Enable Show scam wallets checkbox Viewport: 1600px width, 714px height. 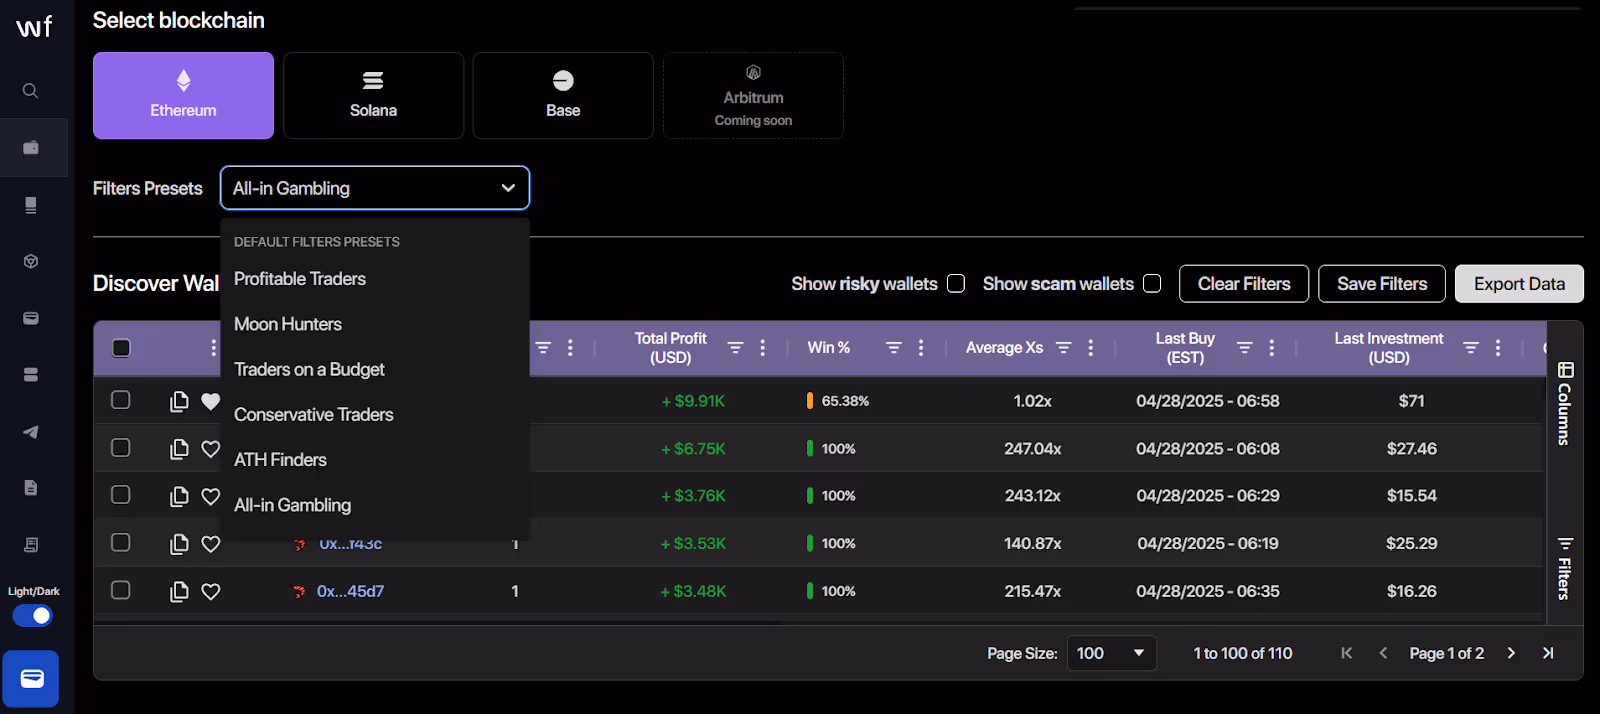click(1152, 284)
